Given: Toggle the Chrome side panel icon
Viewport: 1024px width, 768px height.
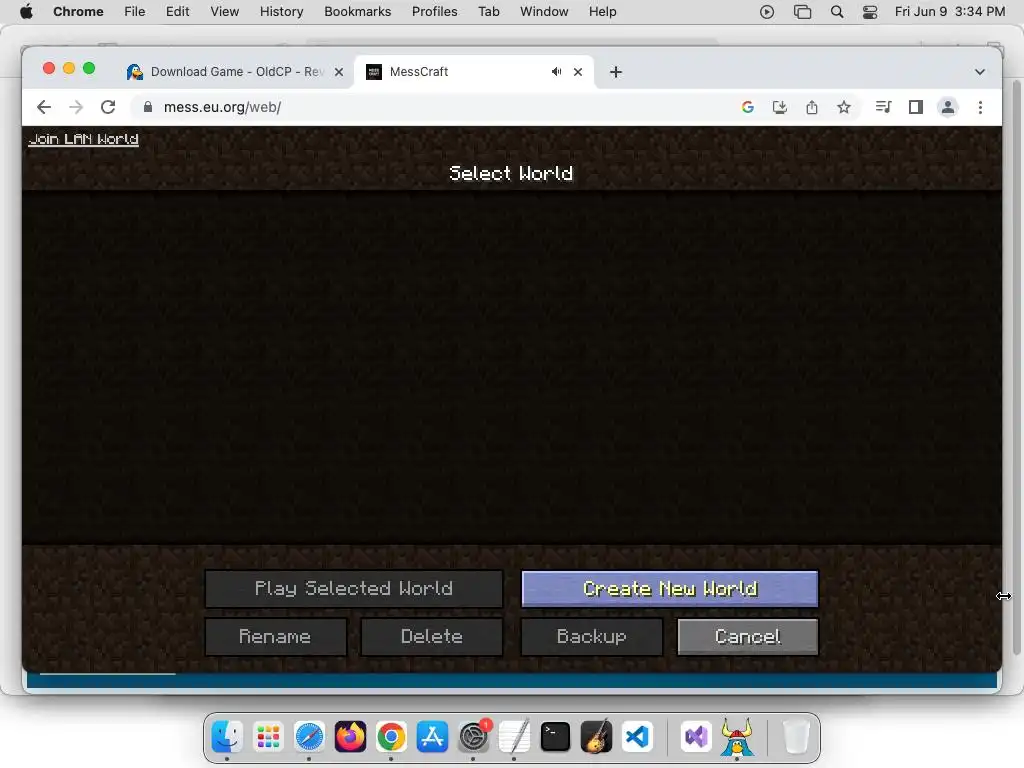Looking at the screenshot, I should pos(916,107).
